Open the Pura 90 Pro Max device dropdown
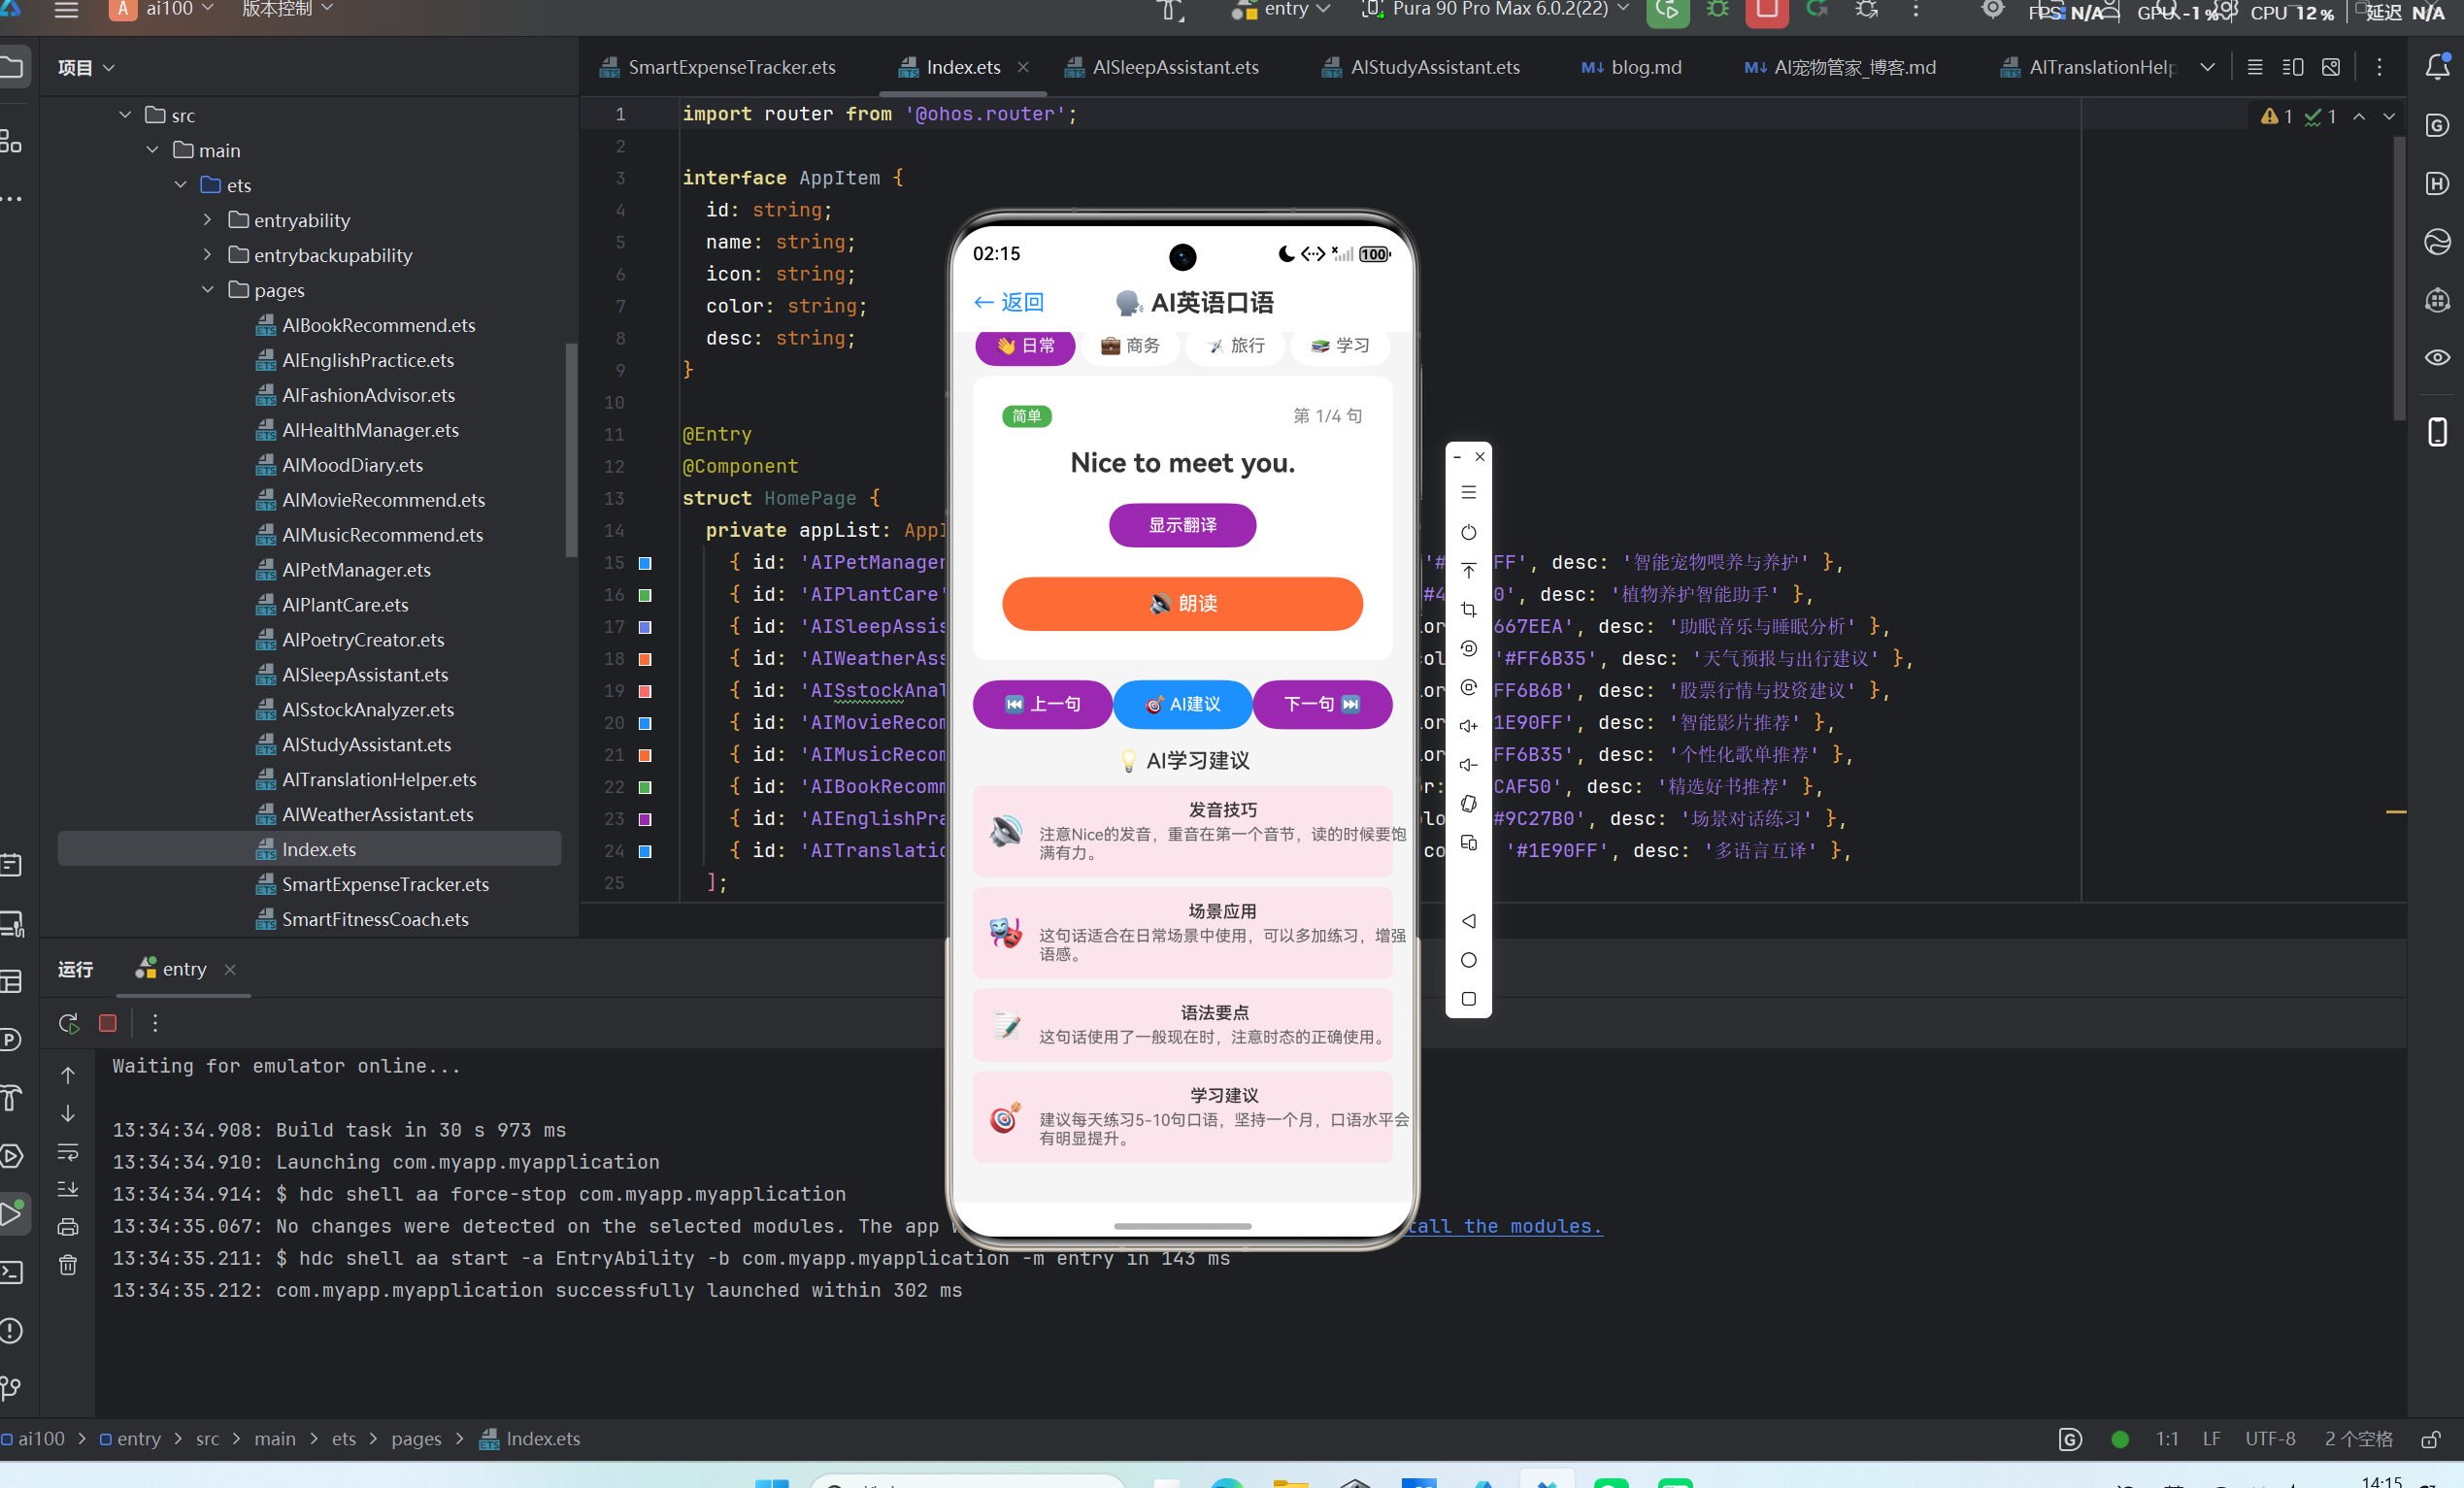Viewport: 2464px width, 1488px height. pos(1497,10)
